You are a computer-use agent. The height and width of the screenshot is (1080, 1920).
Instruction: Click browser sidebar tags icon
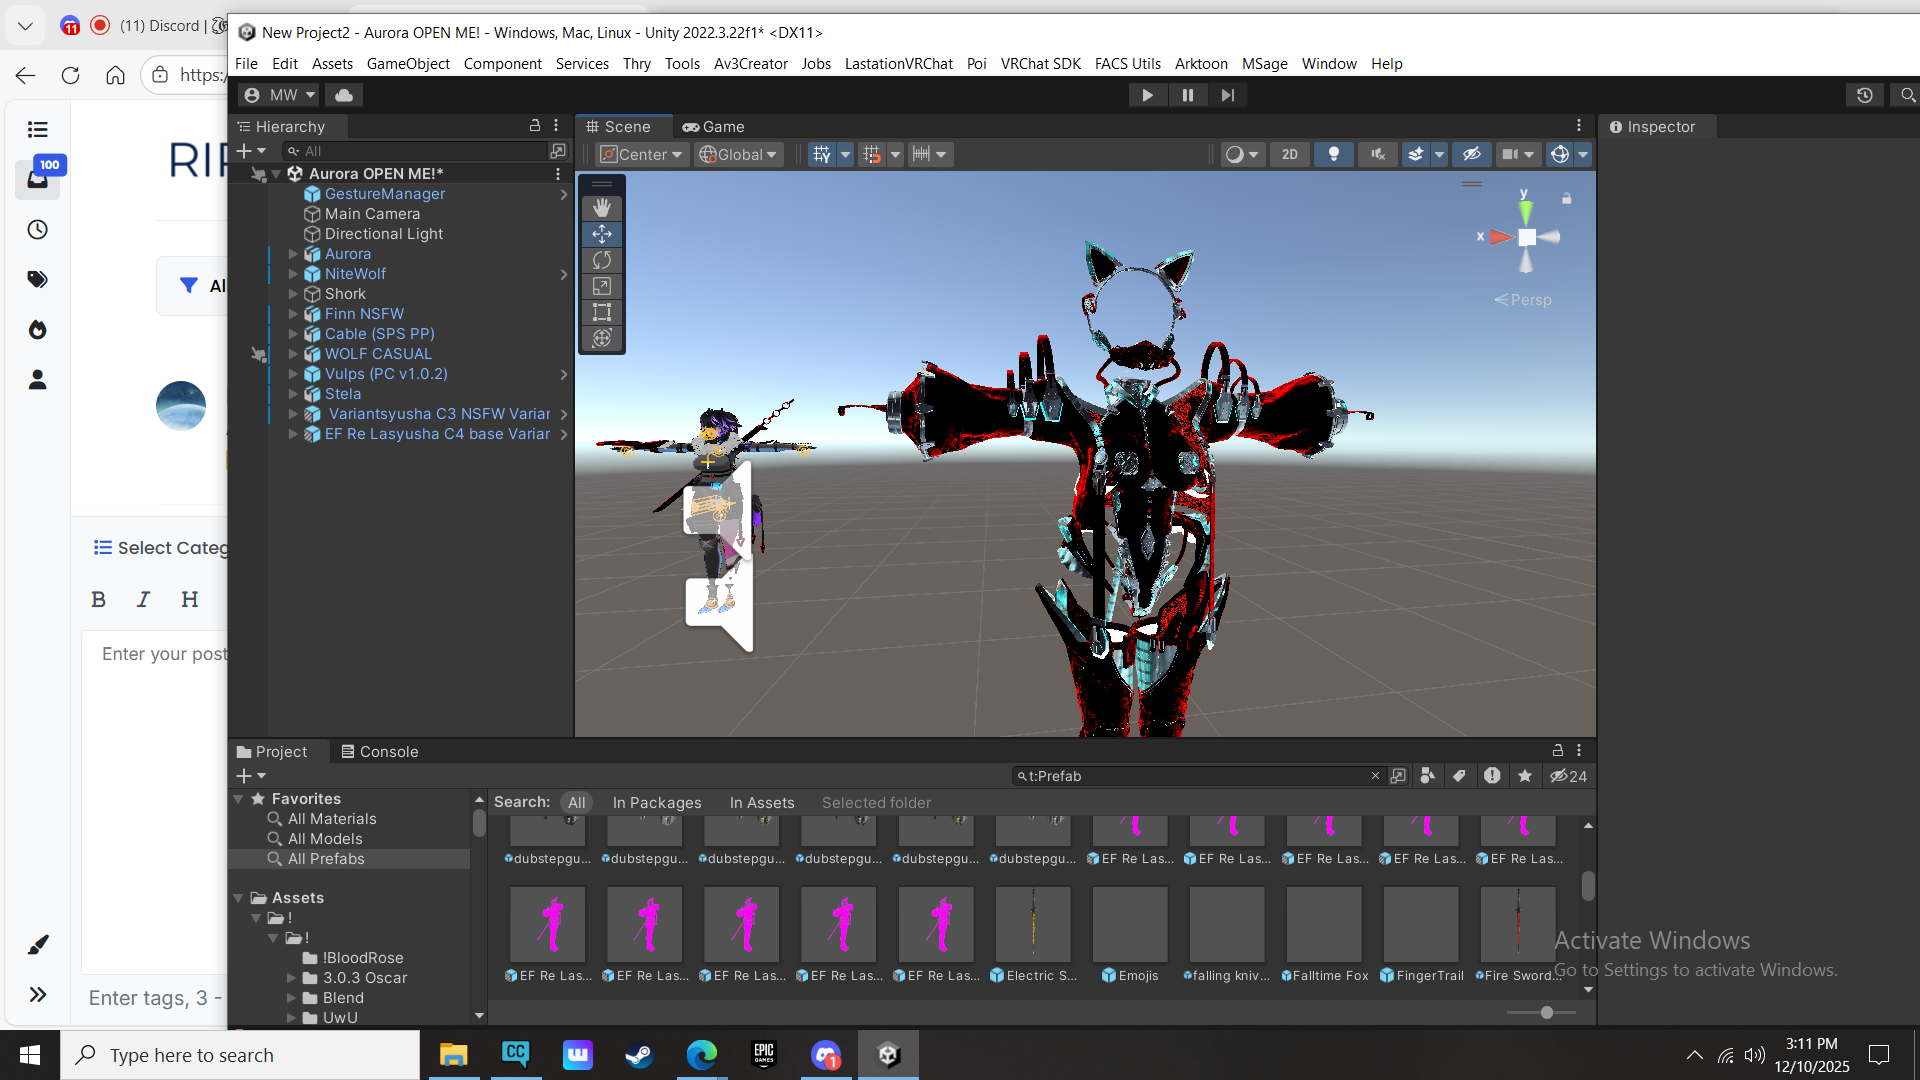tap(37, 279)
